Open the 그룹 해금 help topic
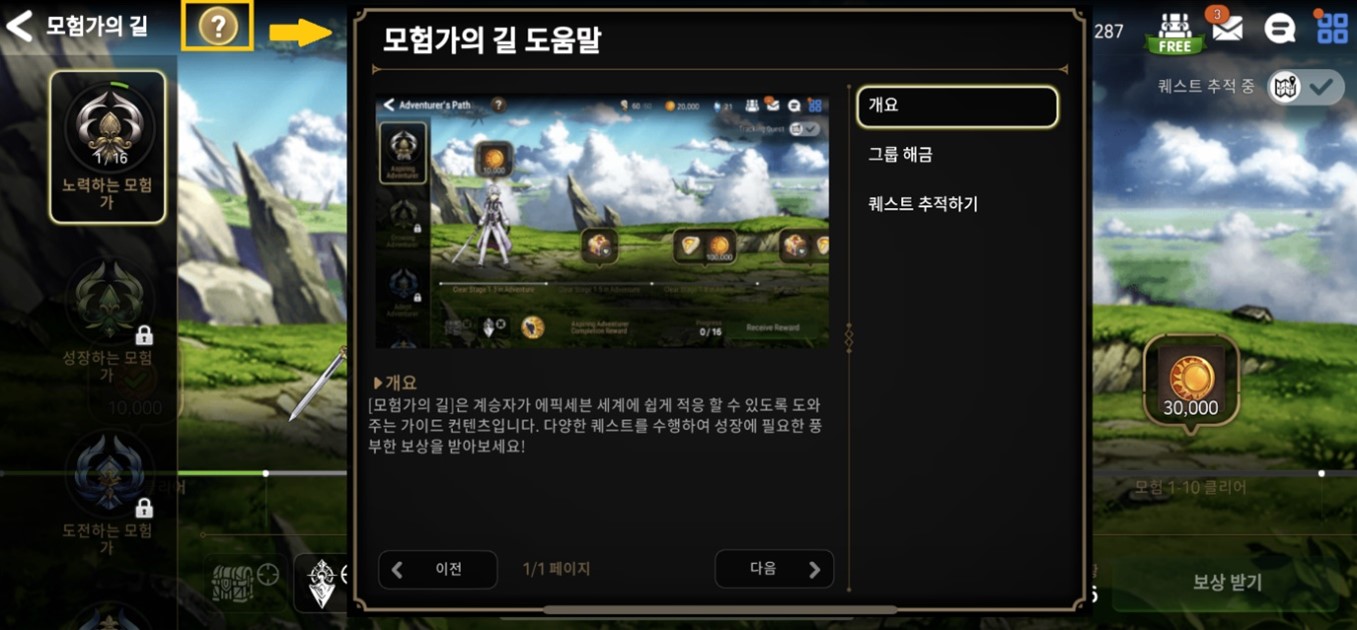 click(x=957, y=155)
